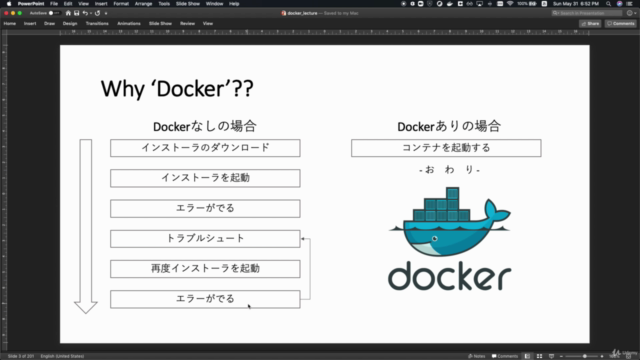Click the Siri icon in menu bar
Image resolution: width=640 pixels, height=360 pixels.
(x=620, y=4)
